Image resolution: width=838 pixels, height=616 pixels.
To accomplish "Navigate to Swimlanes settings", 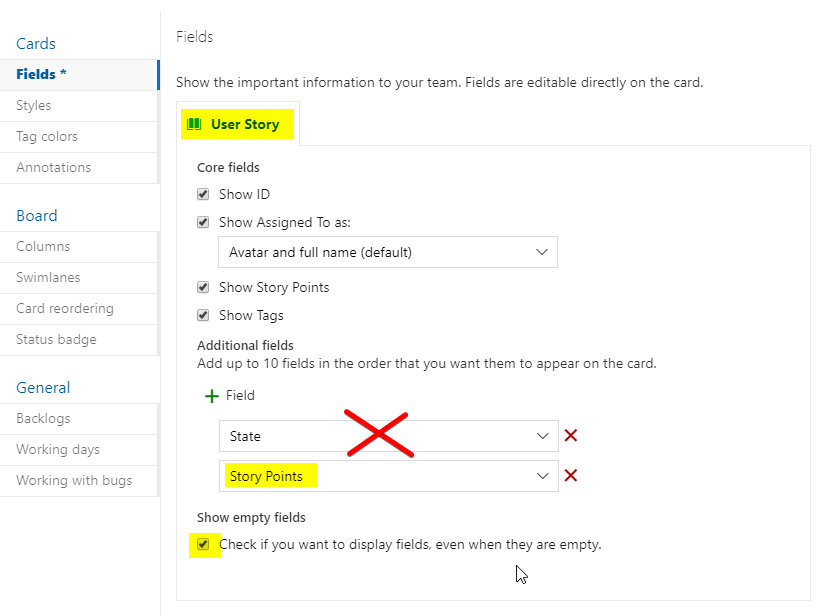I will click(x=48, y=278).
